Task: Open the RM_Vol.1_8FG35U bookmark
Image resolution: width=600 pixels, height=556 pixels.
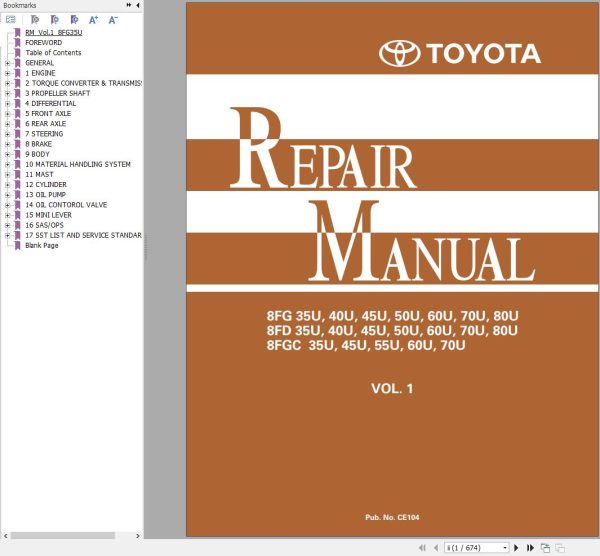Action: 54,33
